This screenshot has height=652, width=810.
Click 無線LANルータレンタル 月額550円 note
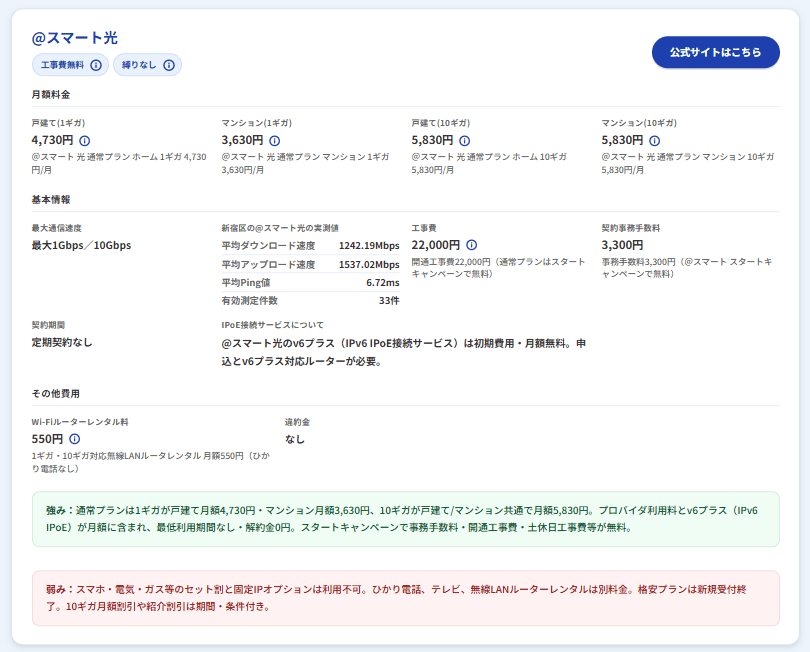coord(150,462)
